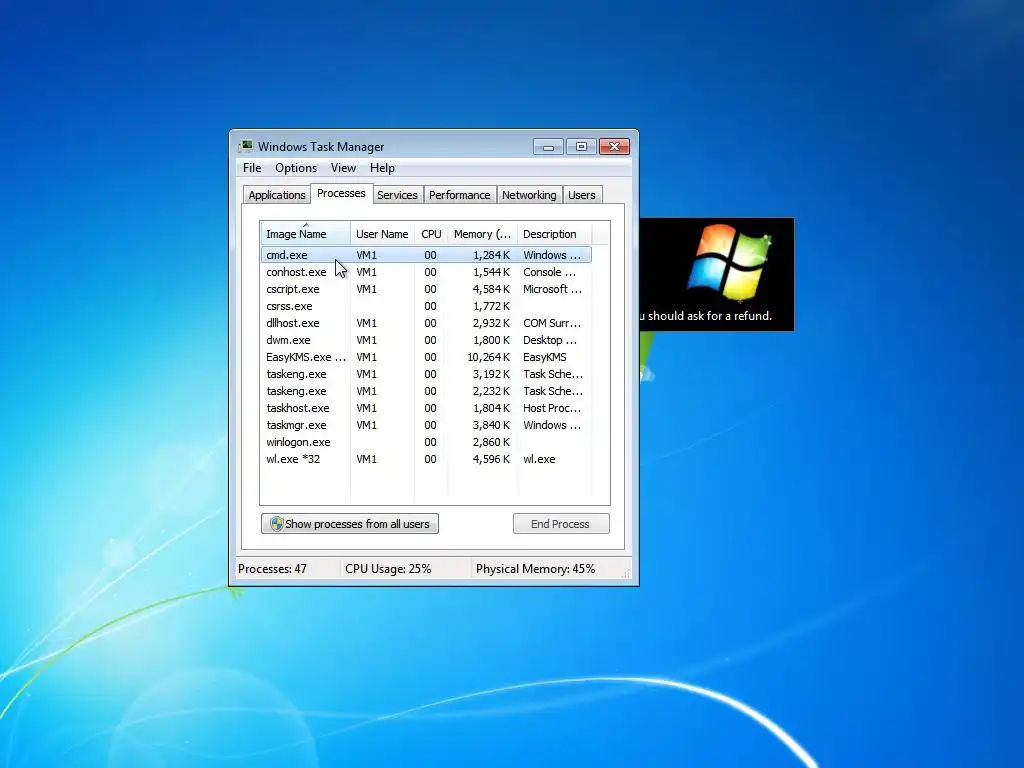Sort by the CPU column header
1024x768 pixels.
[431, 234]
